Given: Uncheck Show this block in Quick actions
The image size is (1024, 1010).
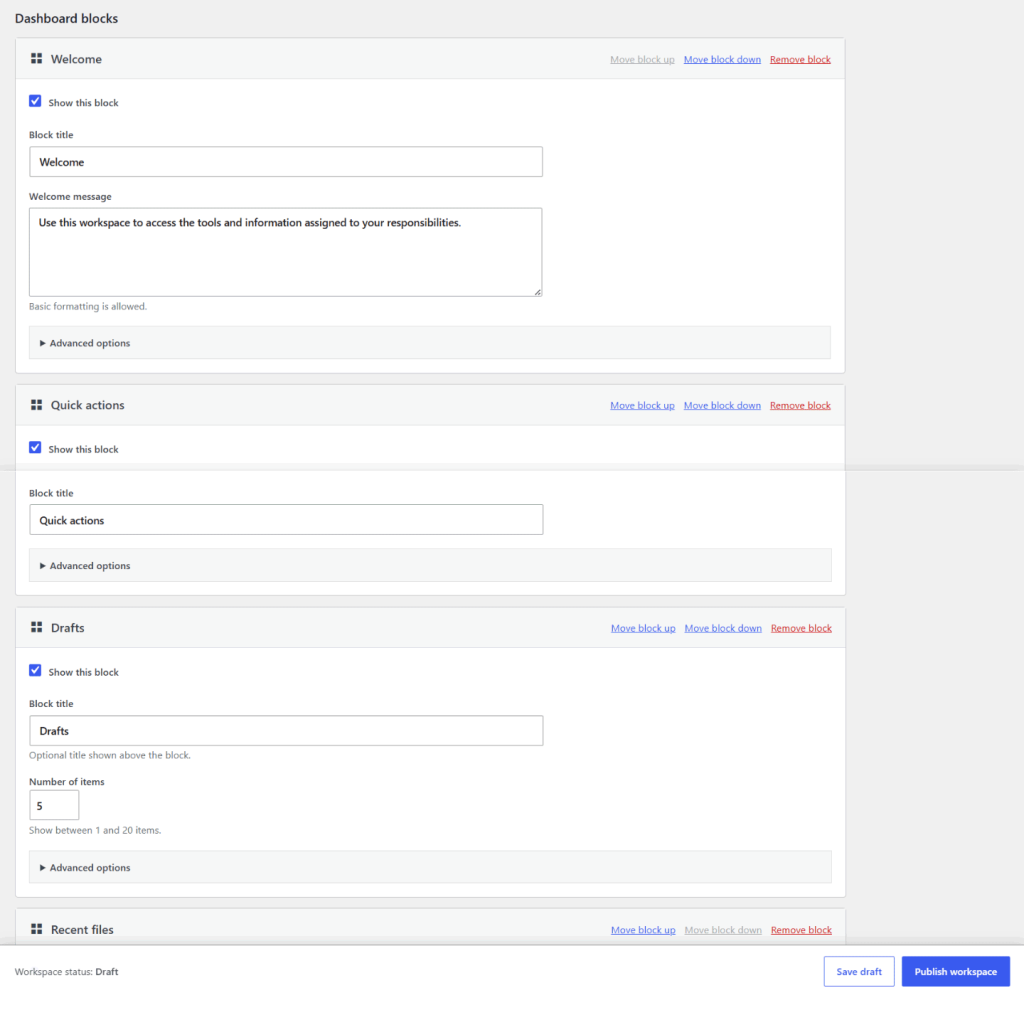Looking at the screenshot, I should tap(35, 448).
